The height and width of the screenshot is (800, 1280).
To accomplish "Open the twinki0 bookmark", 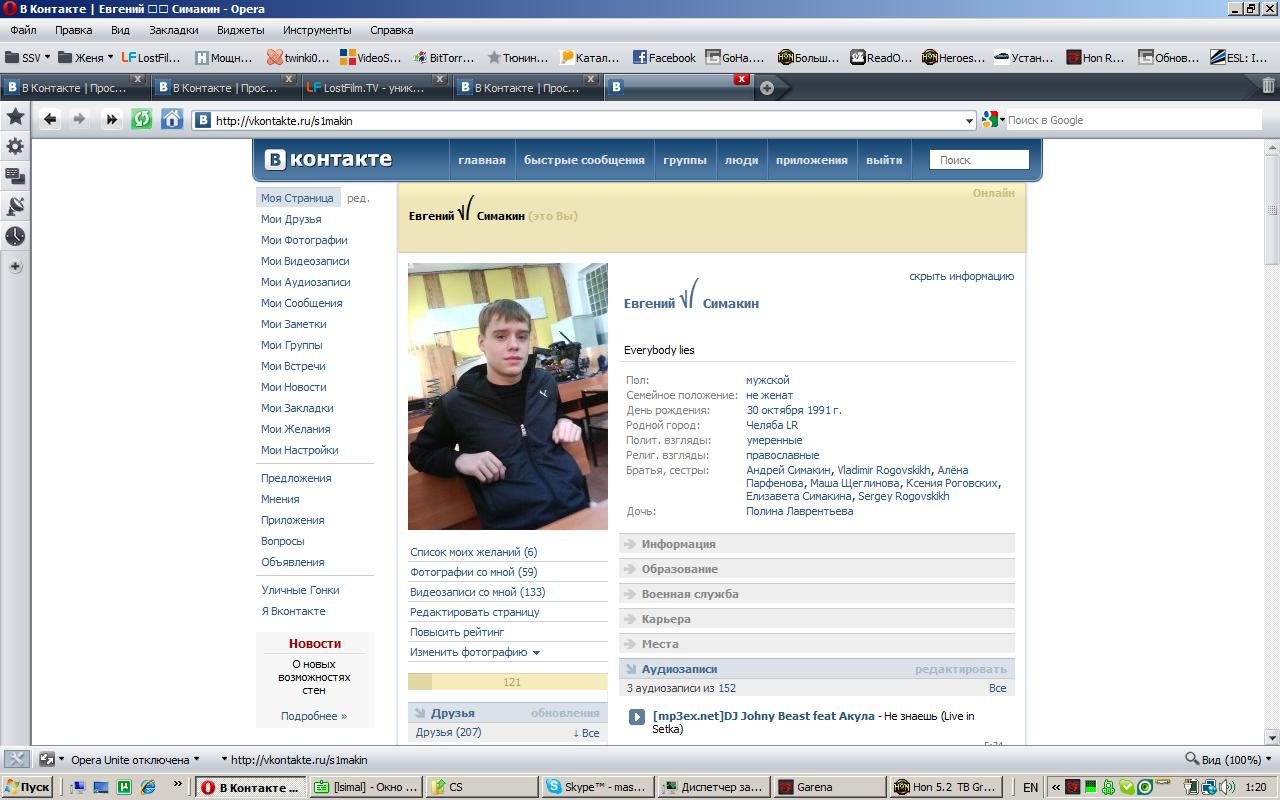I will (x=298, y=58).
